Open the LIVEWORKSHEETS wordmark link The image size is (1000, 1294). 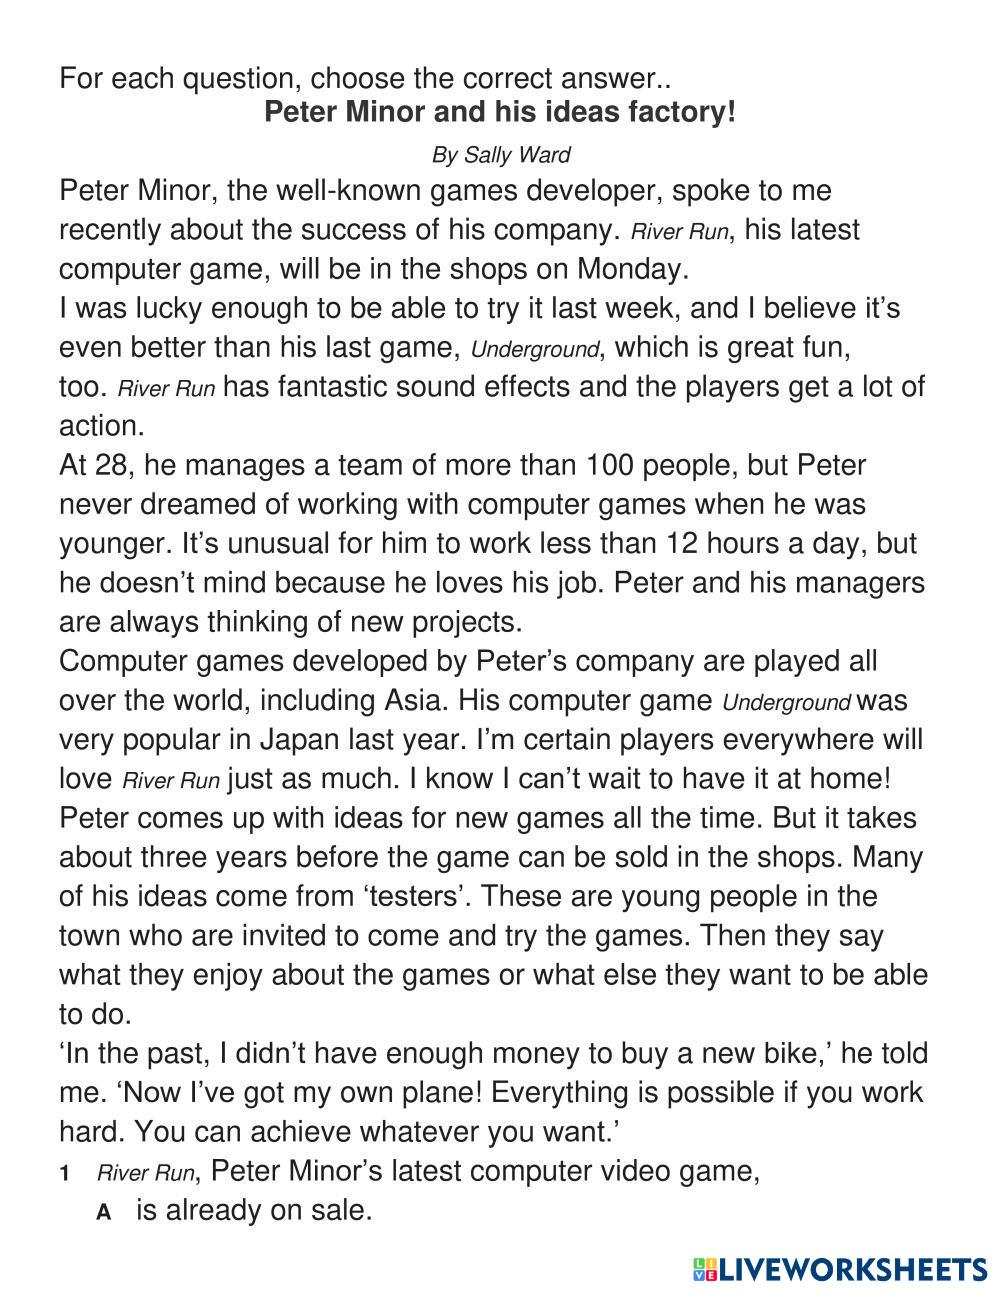pyautogui.click(x=853, y=1270)
